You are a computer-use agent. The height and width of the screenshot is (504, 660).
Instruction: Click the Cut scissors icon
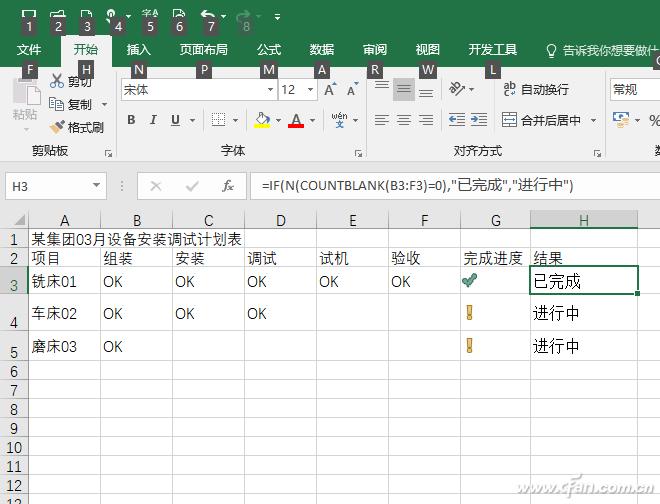pyautogui.click(x=56, y=80)
